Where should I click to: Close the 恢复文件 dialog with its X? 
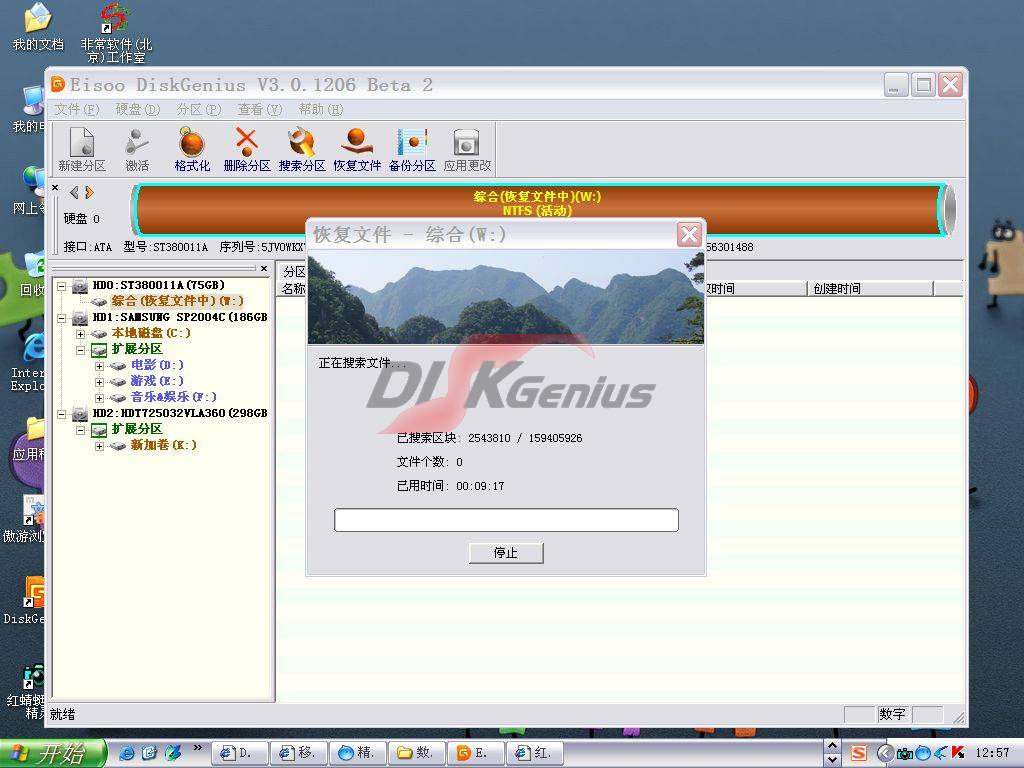[689, 234]
